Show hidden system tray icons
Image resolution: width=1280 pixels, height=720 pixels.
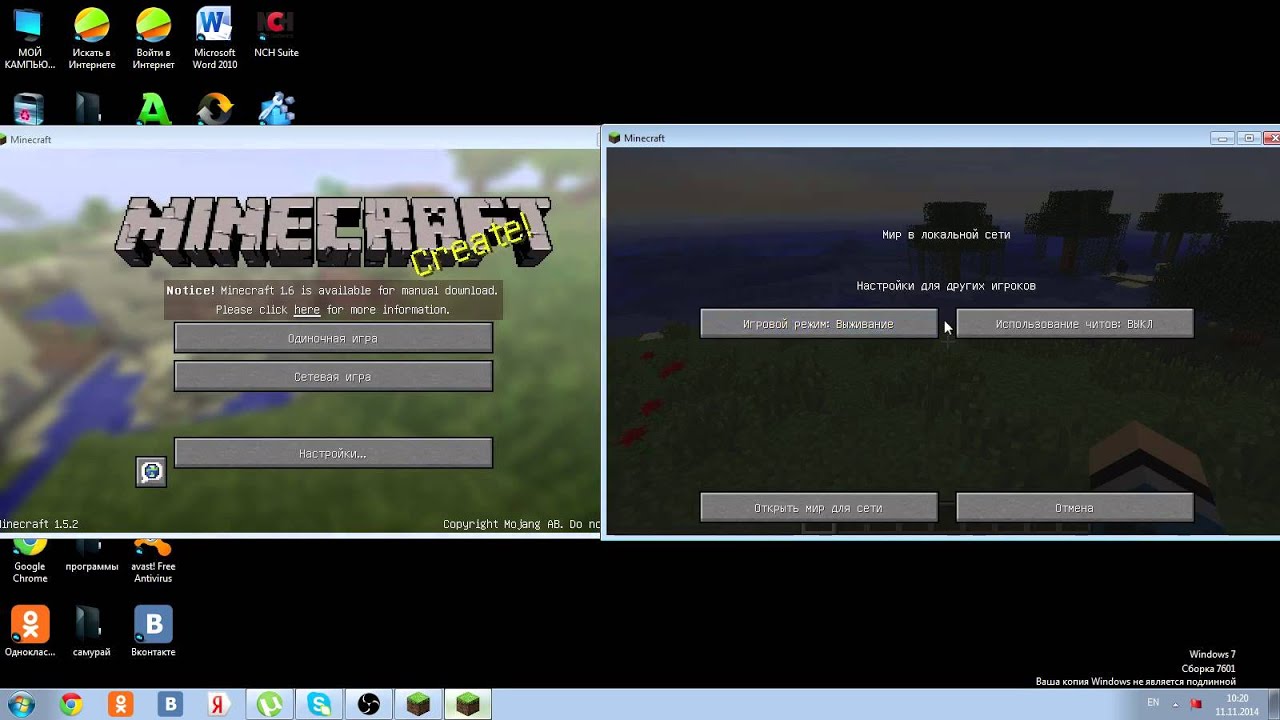click(x=1177, y=704)
